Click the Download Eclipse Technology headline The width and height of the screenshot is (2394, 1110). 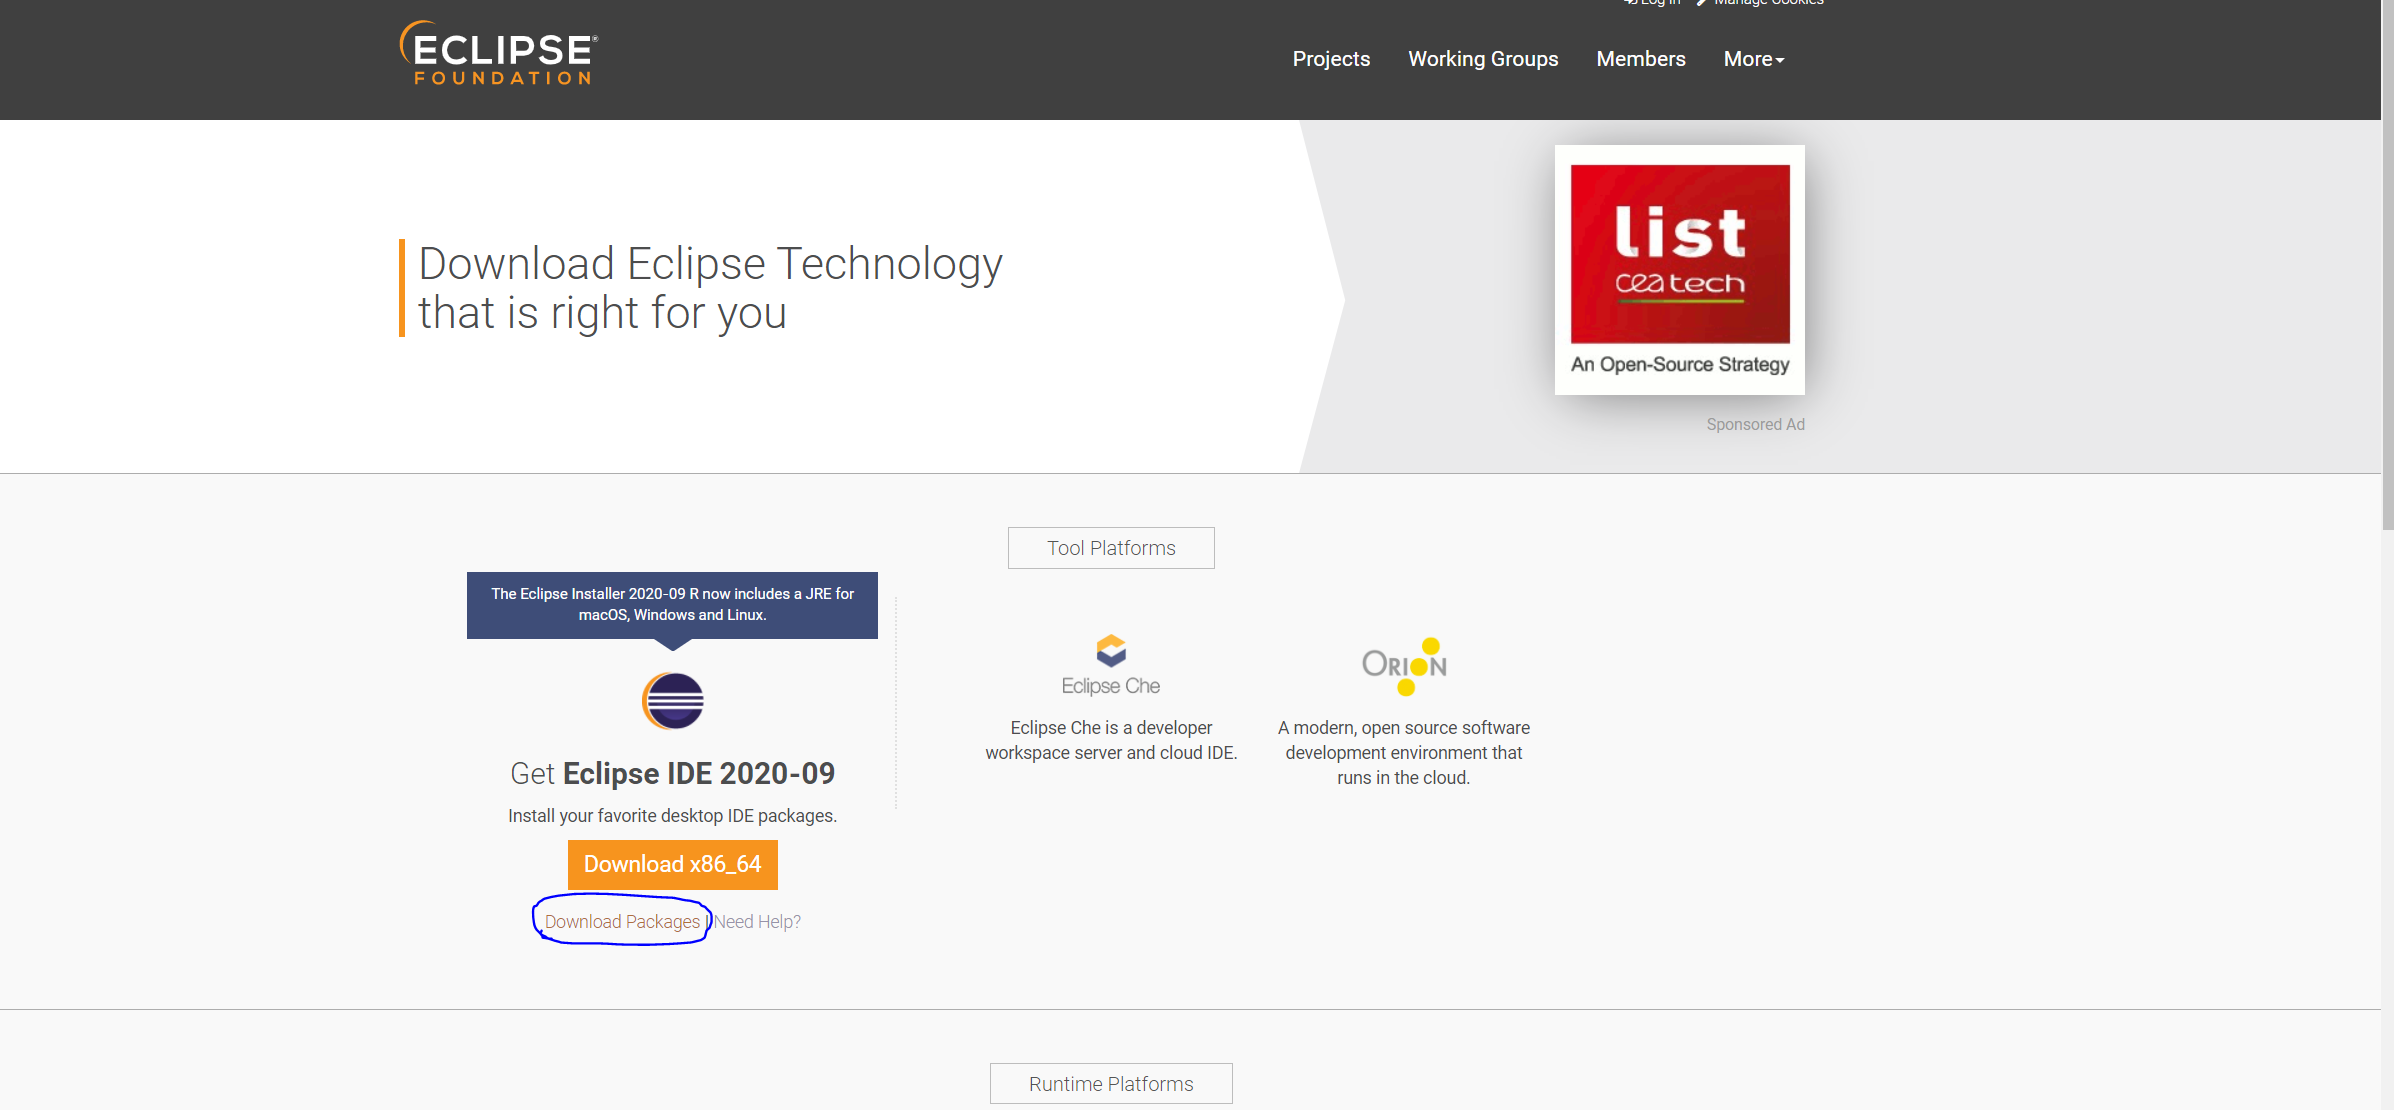[x=710, y=288]
